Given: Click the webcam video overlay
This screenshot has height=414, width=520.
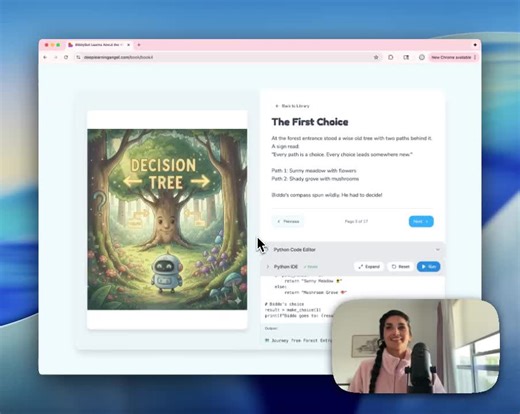Looking at the screenshot, I should click(x=416, y=346).
